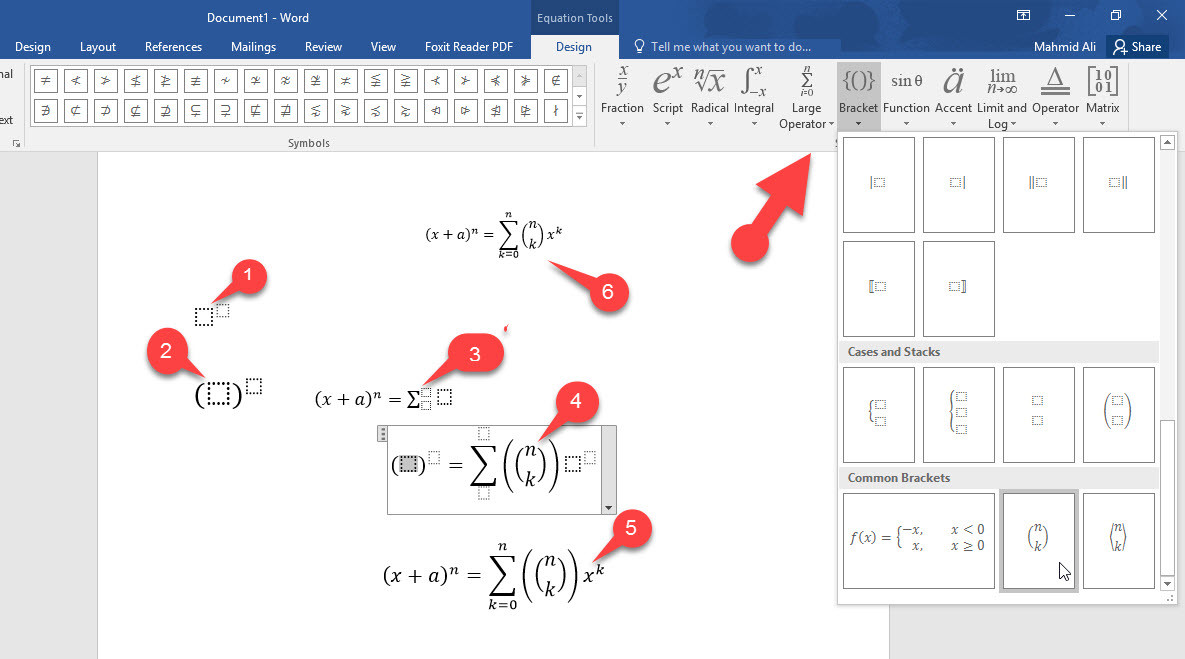Switch to the Review tab

pyautogui.click(x=323, y=46)
